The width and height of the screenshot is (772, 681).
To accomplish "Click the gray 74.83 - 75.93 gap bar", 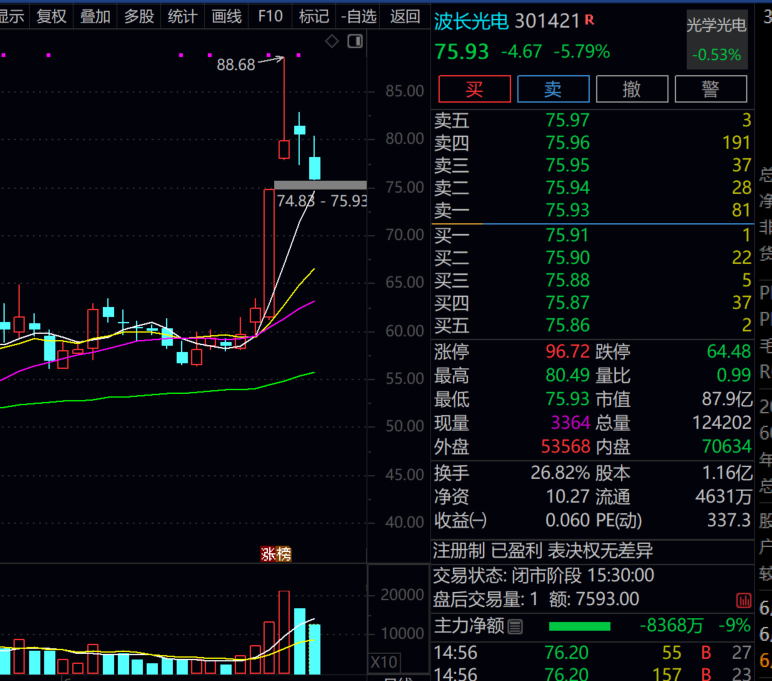I will pyautogui.click(x=320, y=186).
